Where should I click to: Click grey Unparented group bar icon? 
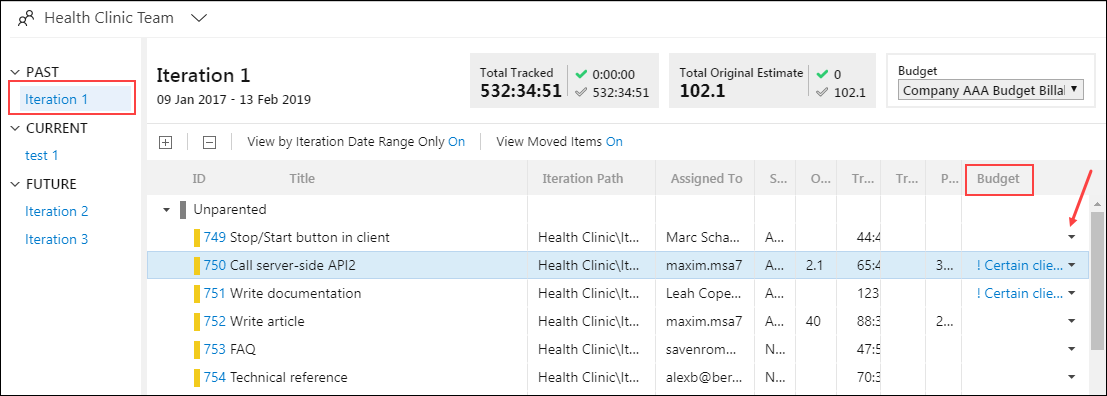(x=183, y=209)
